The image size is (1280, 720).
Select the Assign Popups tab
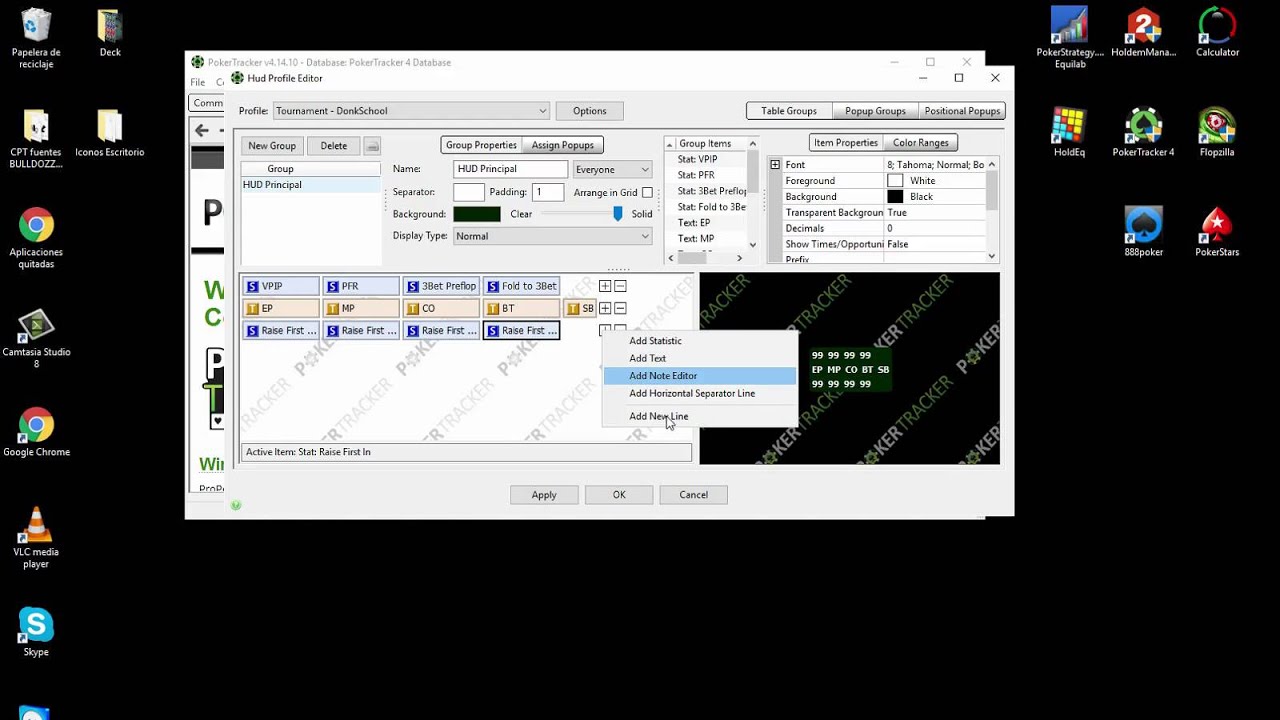click(x=562, y=145)
